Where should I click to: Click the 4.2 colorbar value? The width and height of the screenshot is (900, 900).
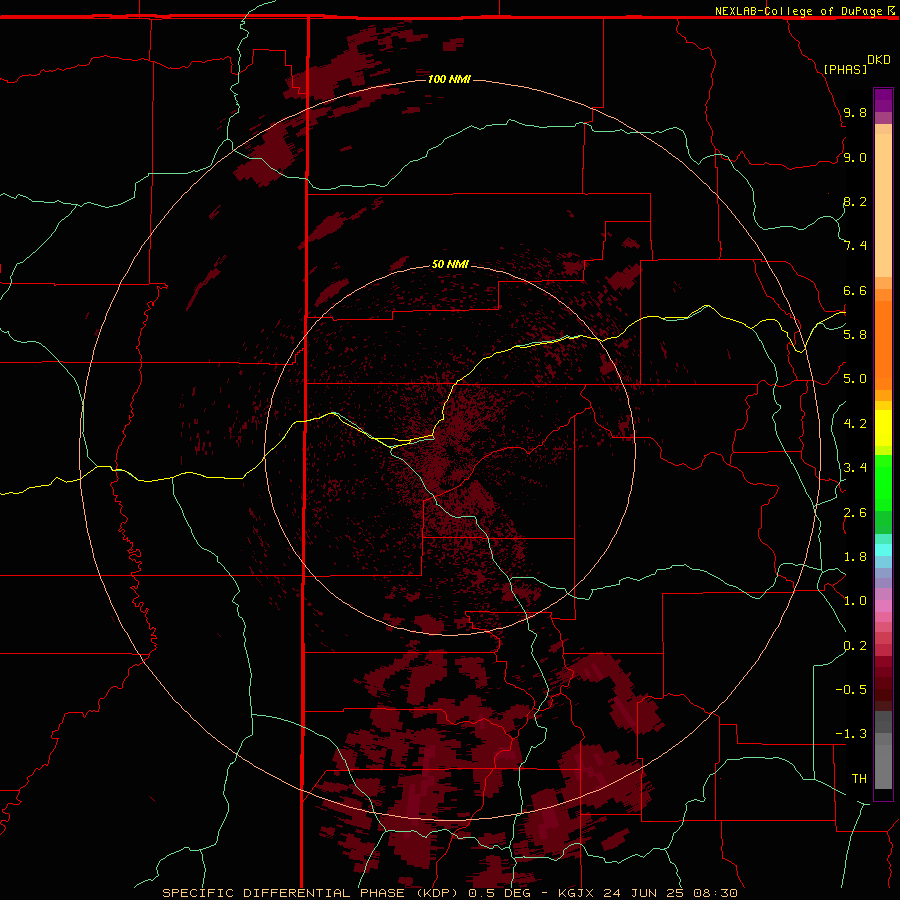(855, 424)
